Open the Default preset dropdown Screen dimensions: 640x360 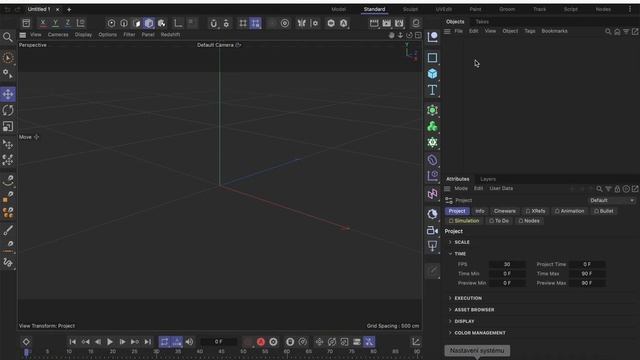pos(612,200)
